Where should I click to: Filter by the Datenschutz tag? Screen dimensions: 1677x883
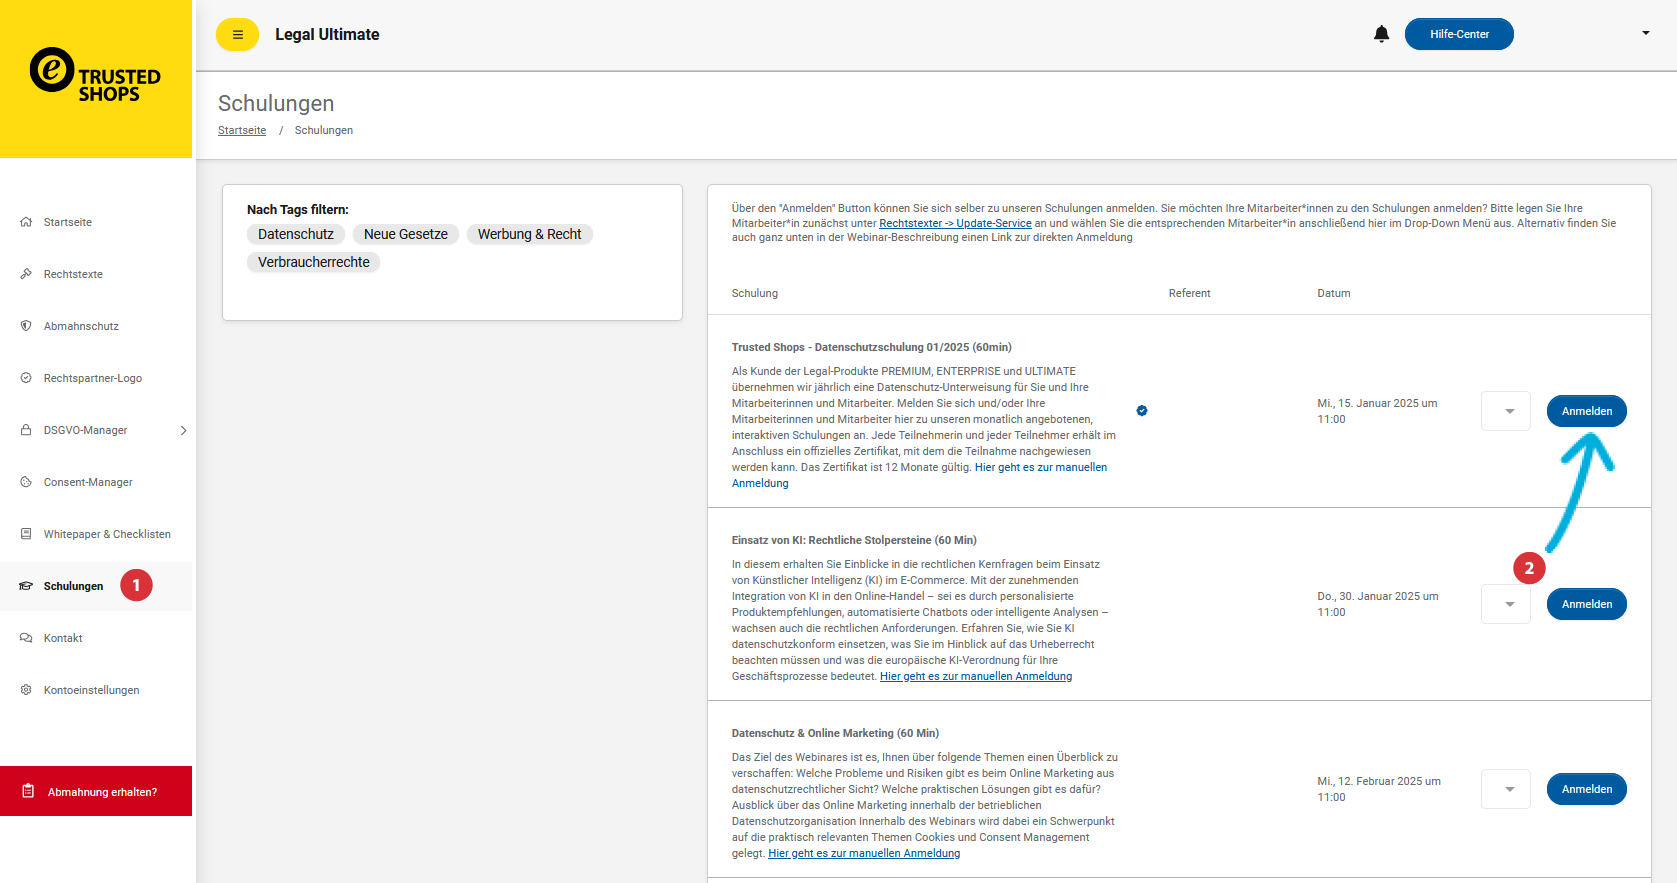tap(296, 234)
